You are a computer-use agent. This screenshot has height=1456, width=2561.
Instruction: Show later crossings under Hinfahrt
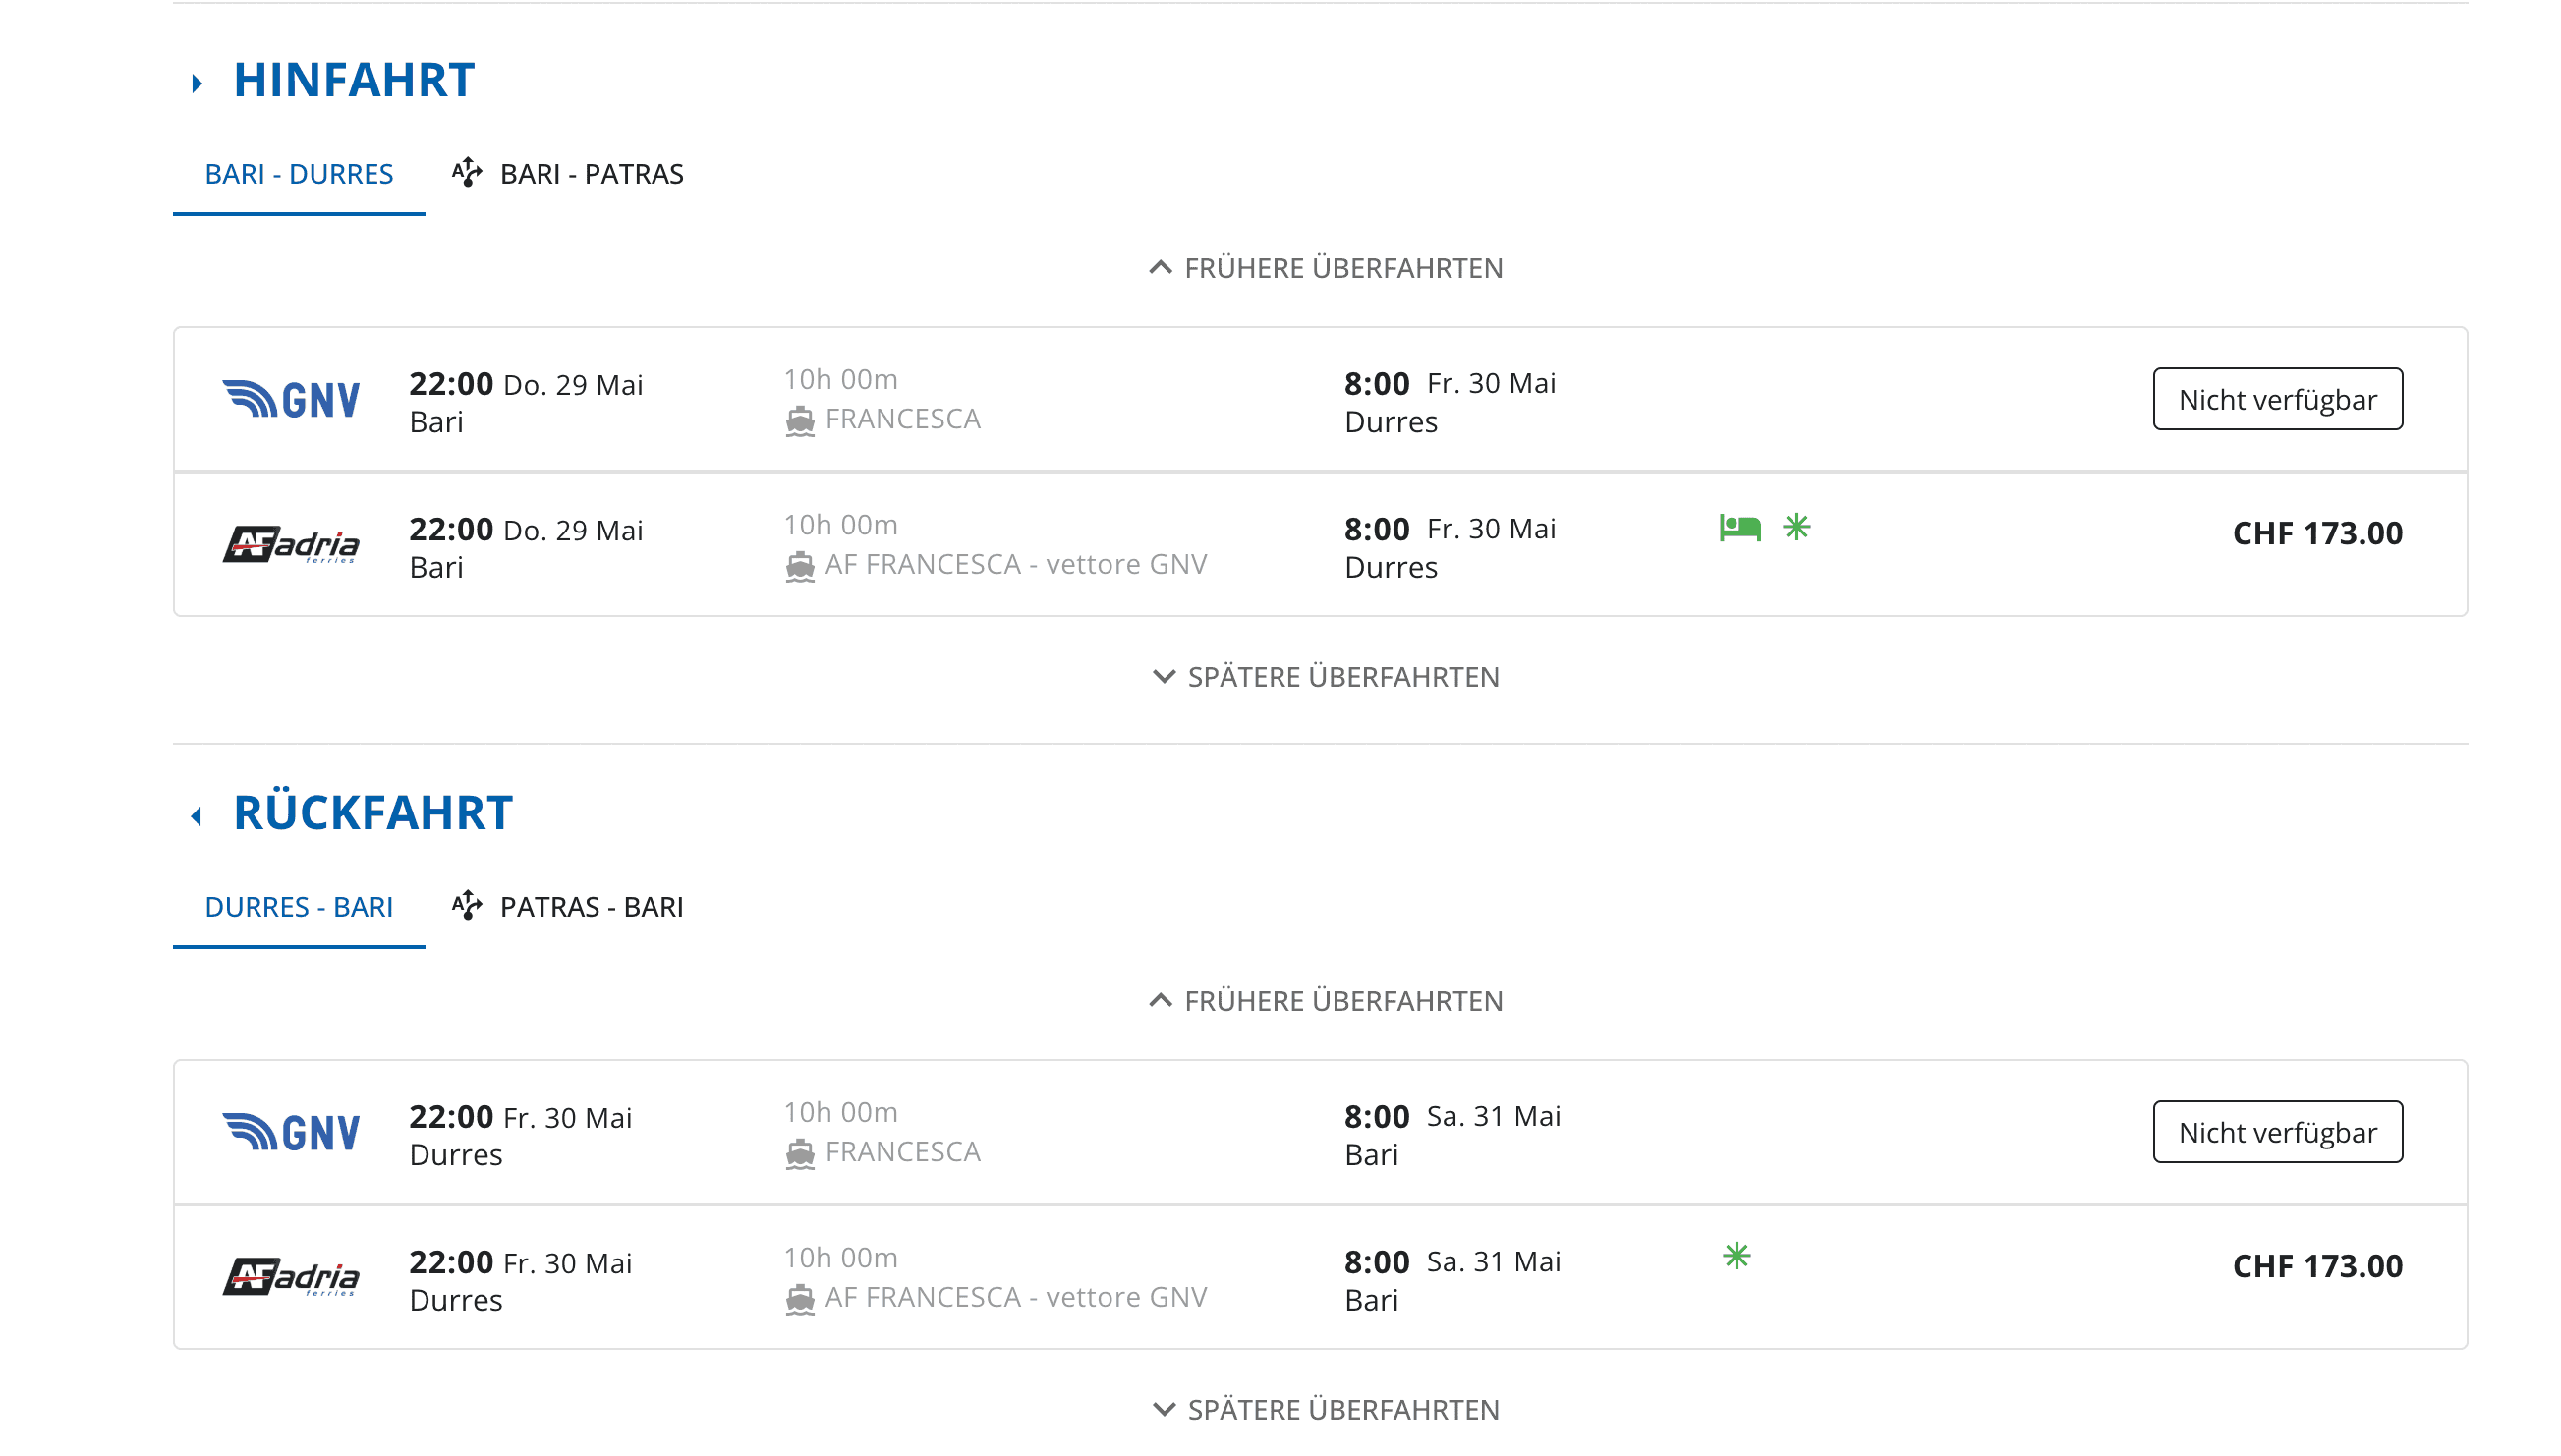pyautogui.click(x=1325, y=677)
